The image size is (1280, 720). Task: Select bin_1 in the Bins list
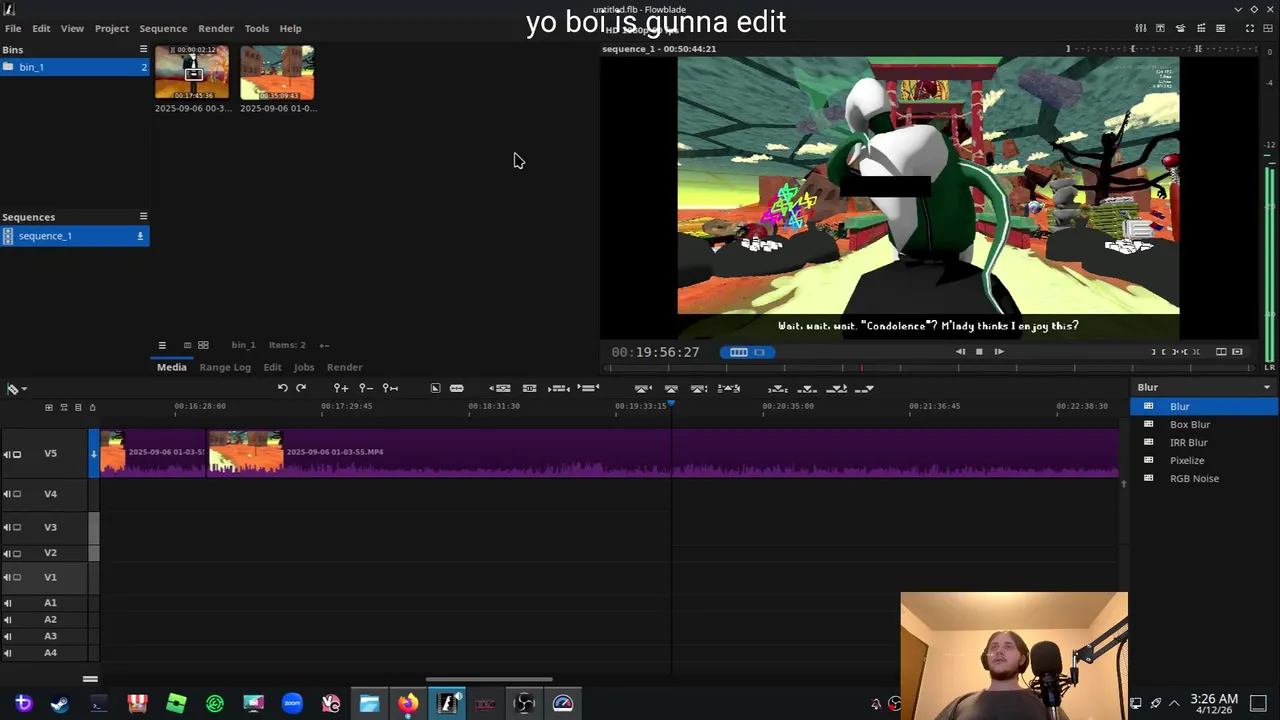tap(75, 67)
